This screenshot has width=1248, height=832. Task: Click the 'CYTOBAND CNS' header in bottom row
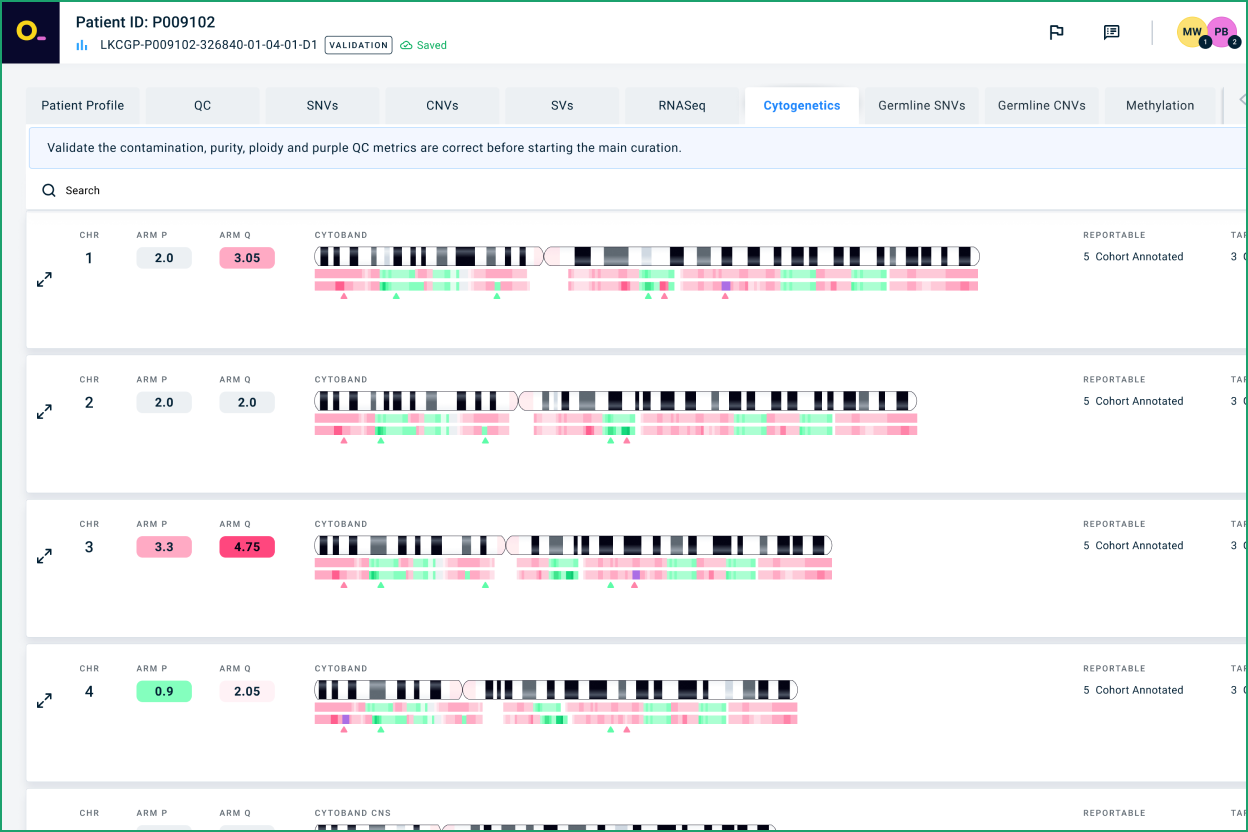click(353, 813)
